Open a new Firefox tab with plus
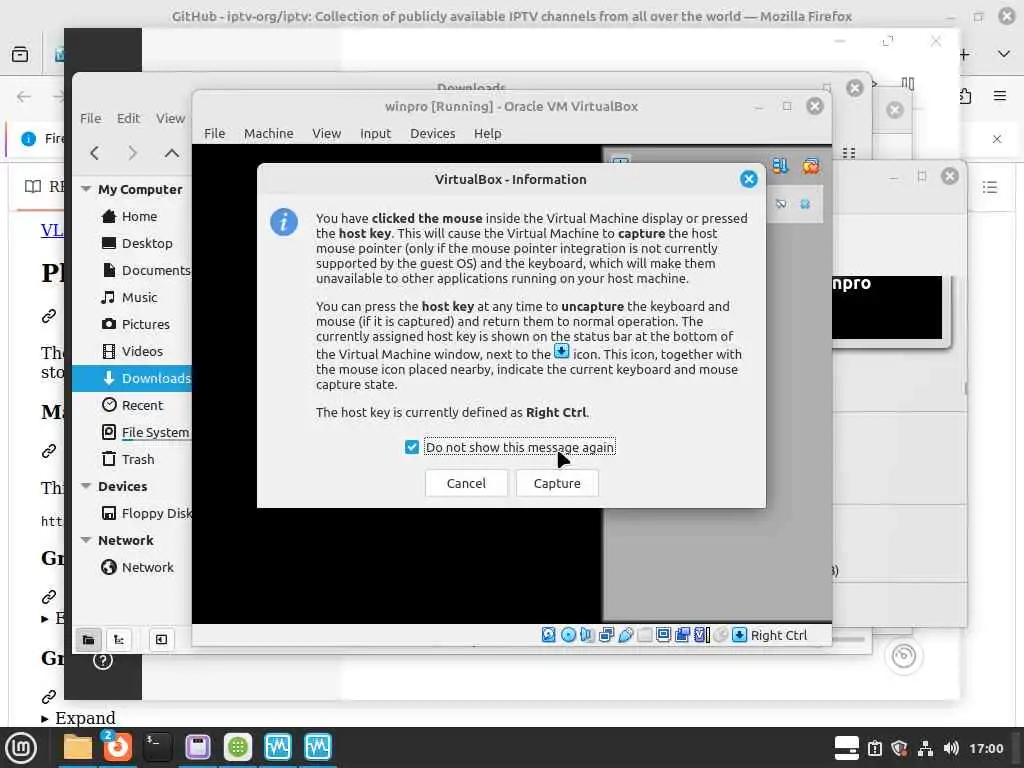1024x768 pixels. (x=965, y=55)
